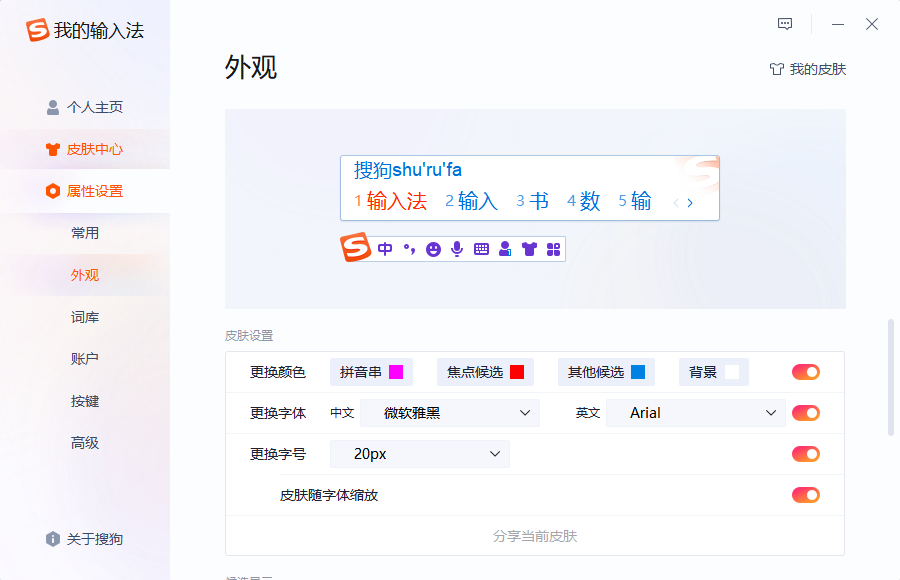
Task: Switch to the 词库 settings tab
Action: pyautogui.click(x=85, y=317)
